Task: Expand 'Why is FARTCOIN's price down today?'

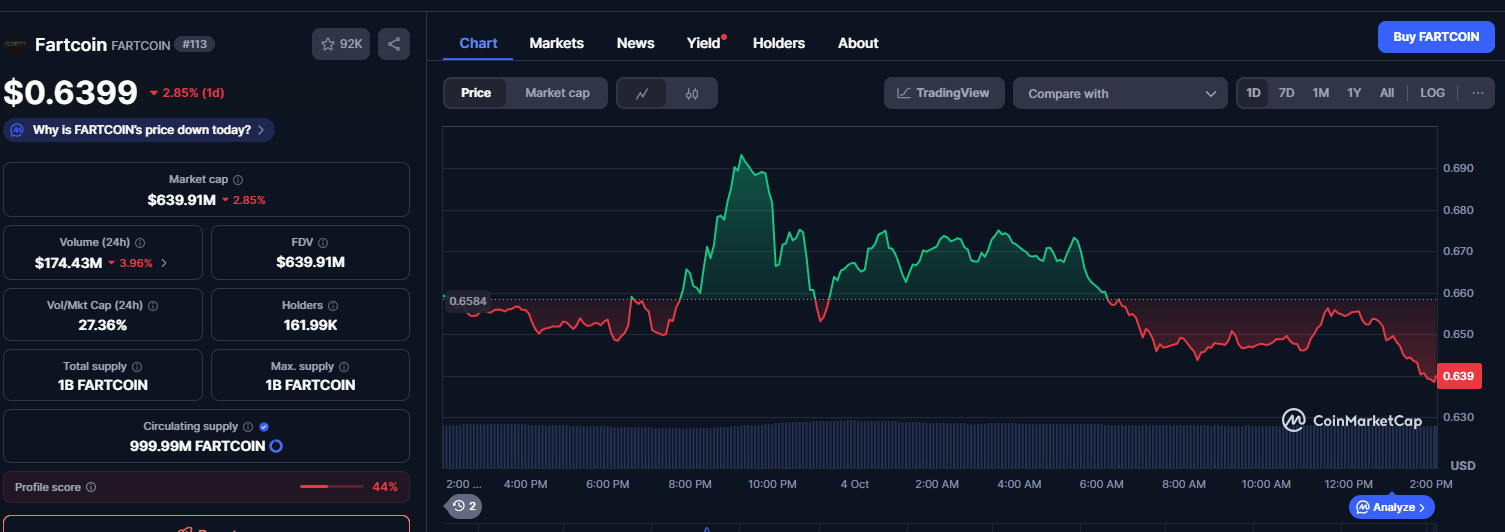Action: 139,130
